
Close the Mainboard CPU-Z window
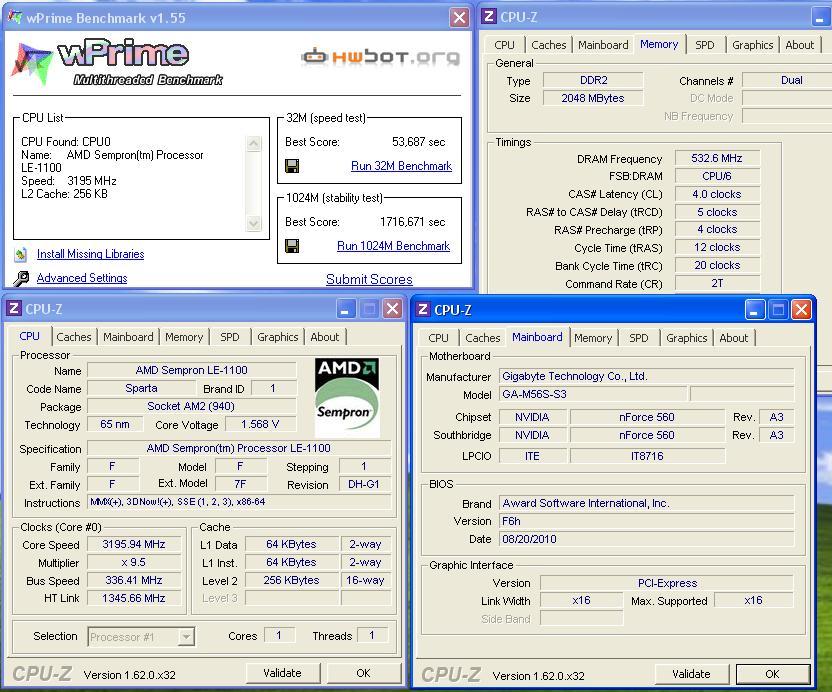coord(801,309)
